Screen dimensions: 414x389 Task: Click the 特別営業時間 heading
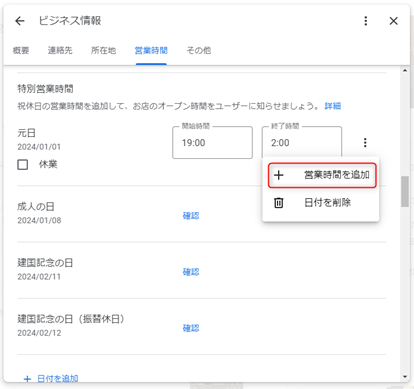[x=45, y=89]
